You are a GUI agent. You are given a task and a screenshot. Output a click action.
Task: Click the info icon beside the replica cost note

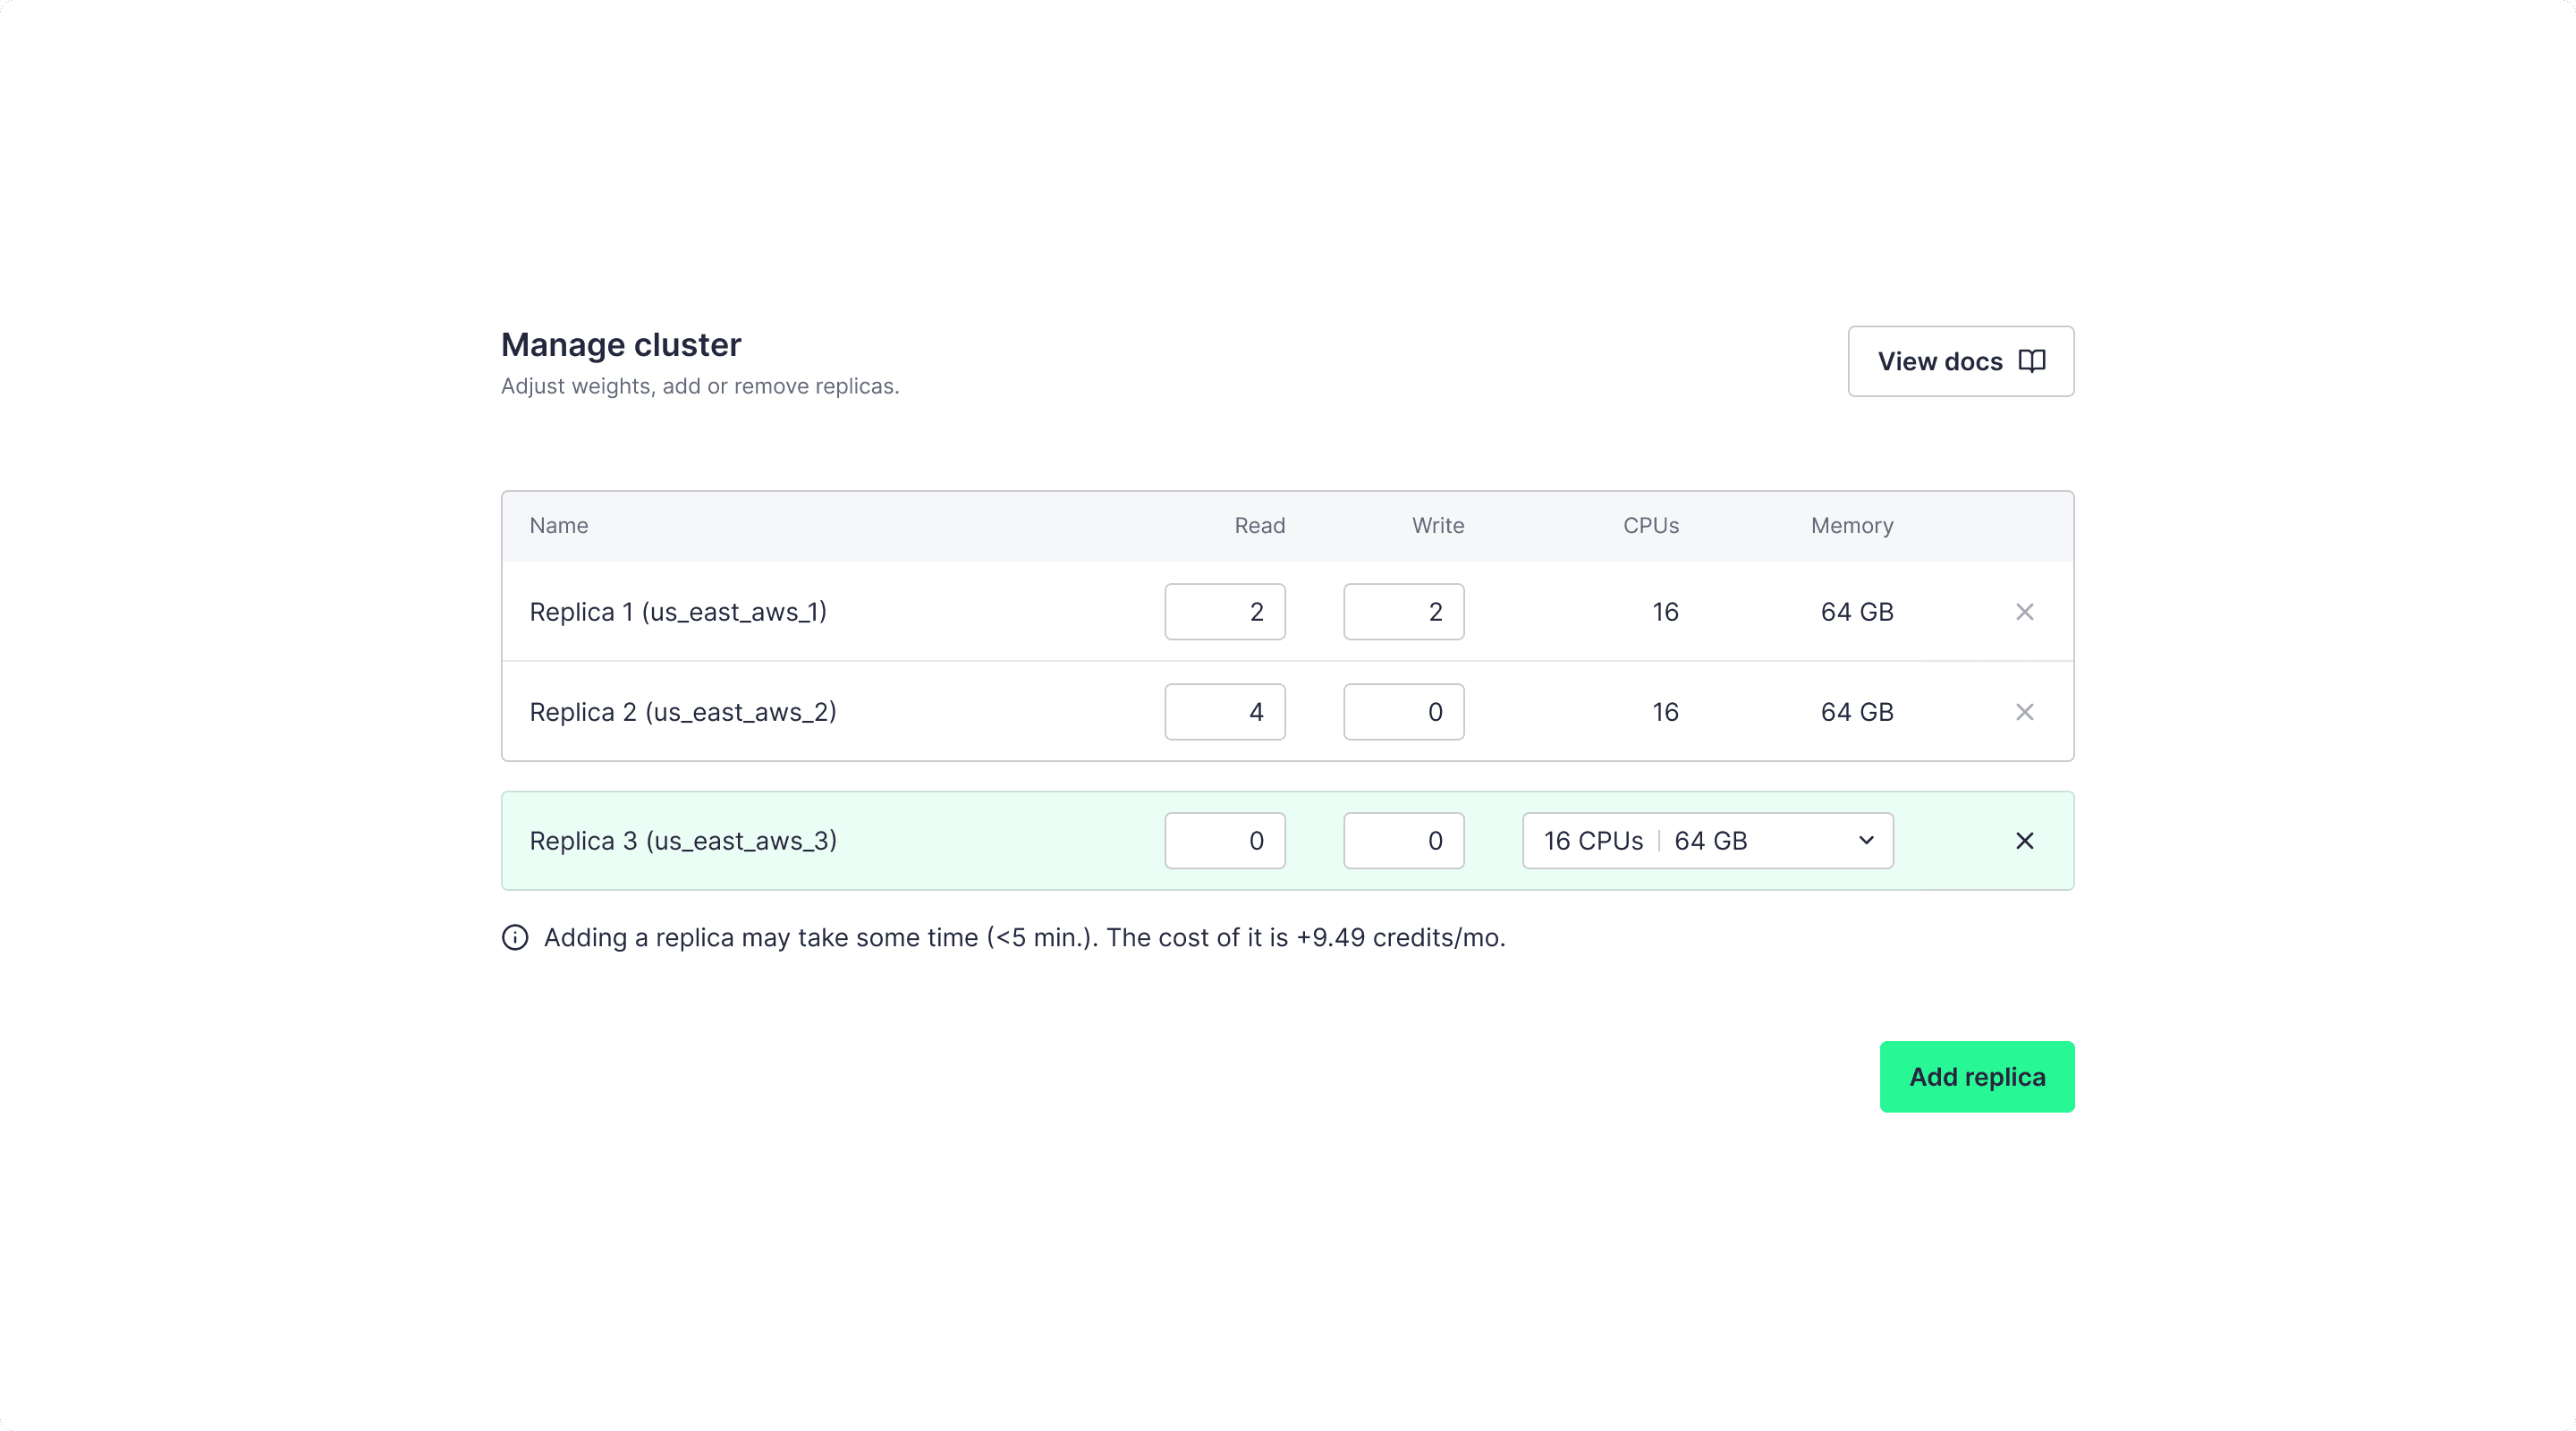pos(514,937)
